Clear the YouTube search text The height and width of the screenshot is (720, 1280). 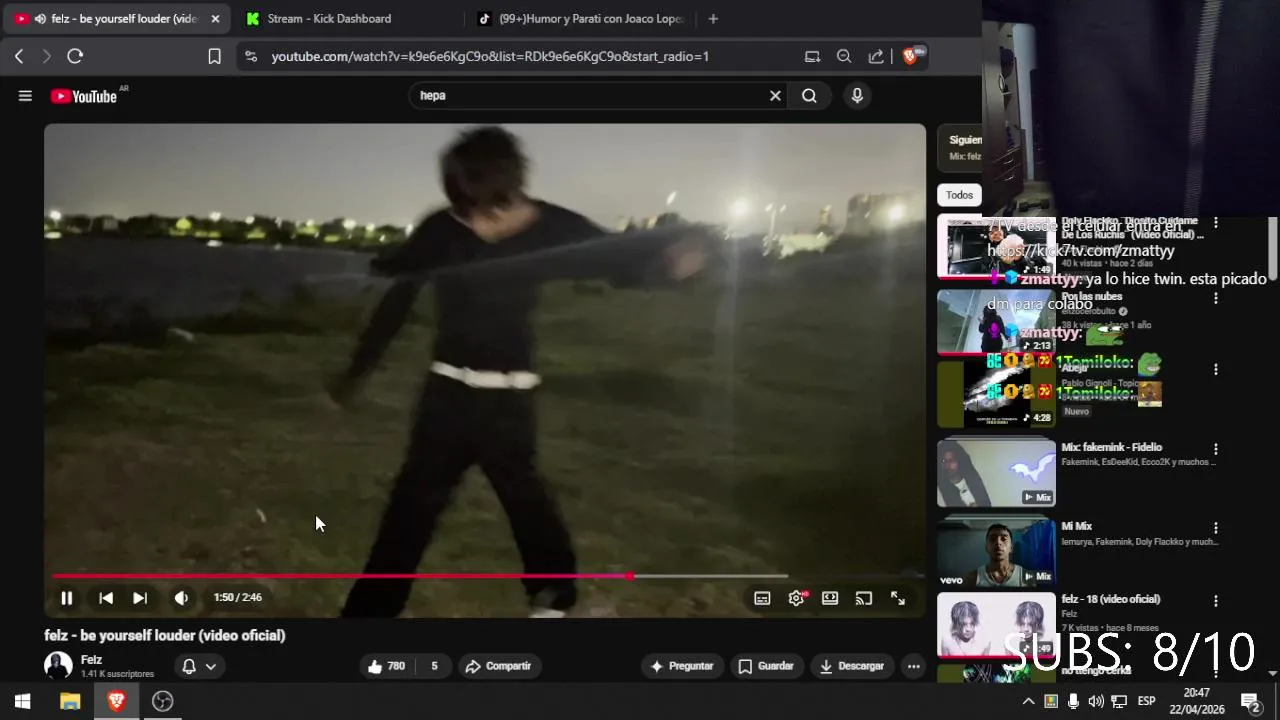(x=775, y=96)
